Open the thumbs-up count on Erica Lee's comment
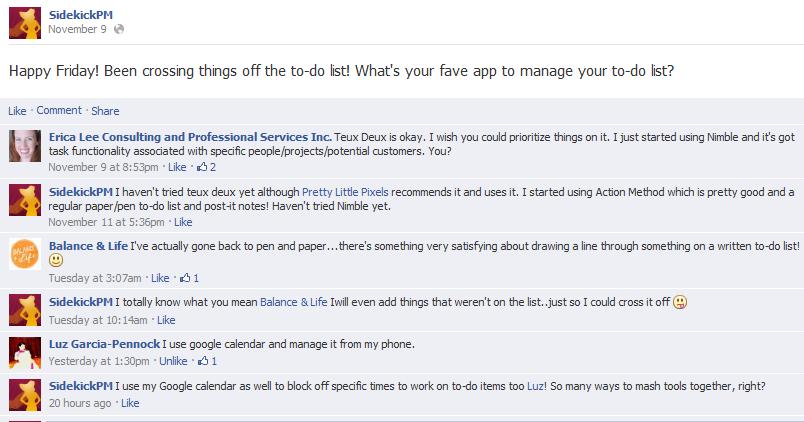This screenshot has width=804, height=422. [x=207, y=167]
